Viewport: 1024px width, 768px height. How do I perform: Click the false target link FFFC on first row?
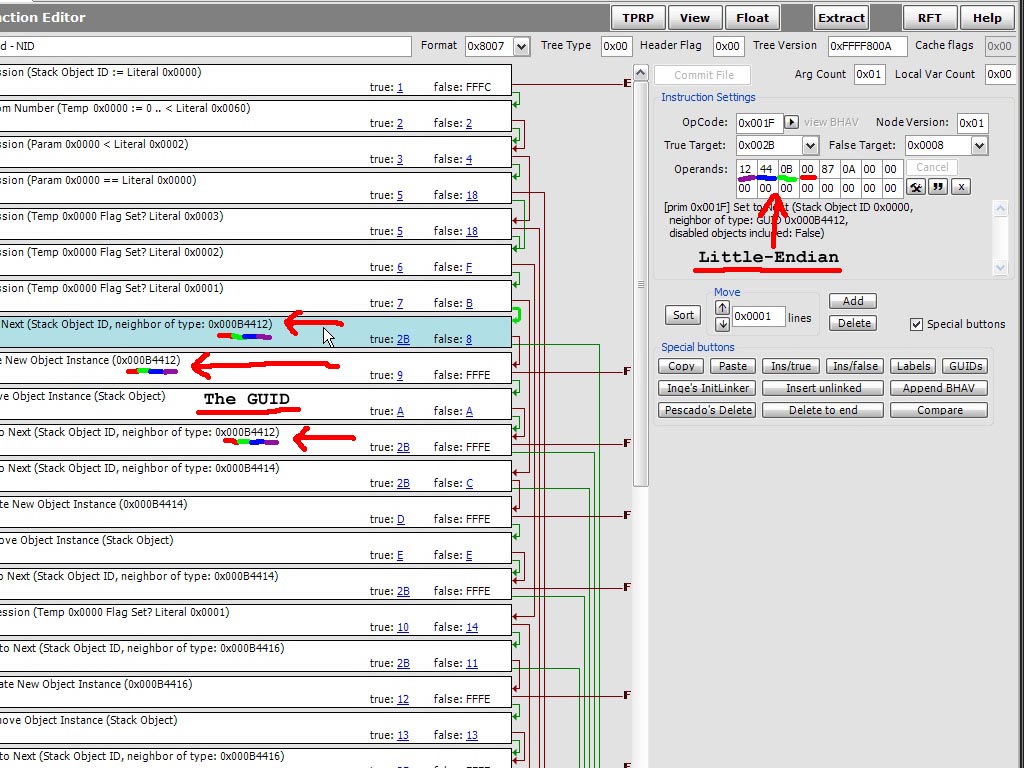point(477,87)
